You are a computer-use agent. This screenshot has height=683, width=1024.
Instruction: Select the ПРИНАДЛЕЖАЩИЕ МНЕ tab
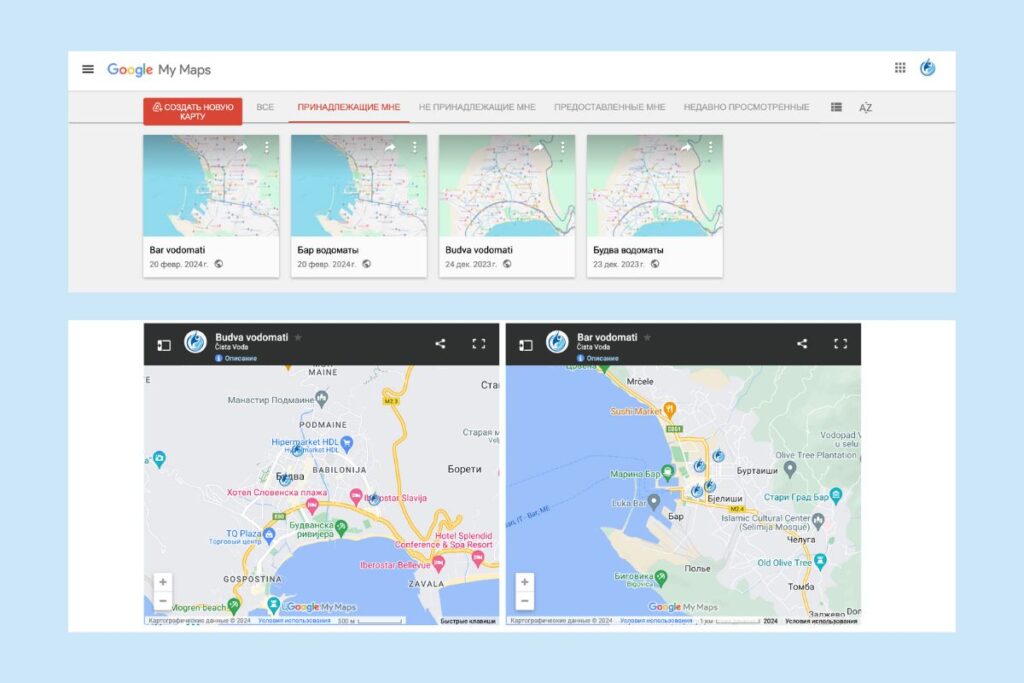[349, 107]
